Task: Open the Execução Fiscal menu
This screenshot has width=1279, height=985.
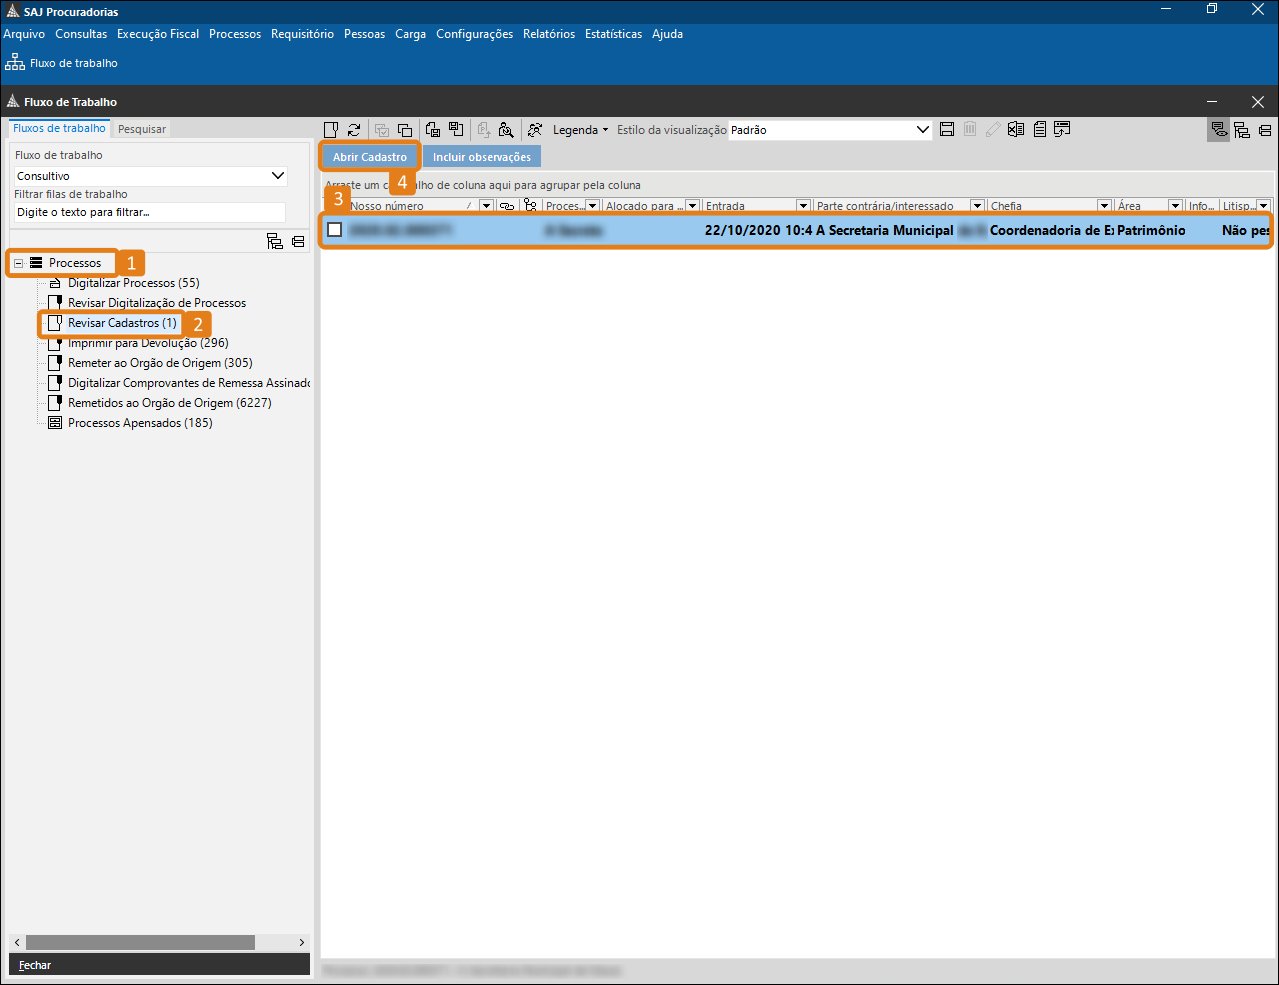Action: pyautogui.click(x=157, y=34)
